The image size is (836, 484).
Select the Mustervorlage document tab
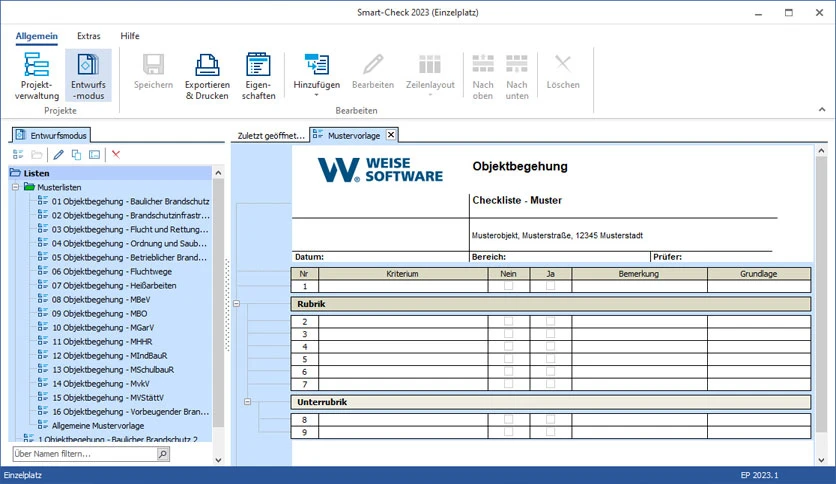tap(353, 135)
